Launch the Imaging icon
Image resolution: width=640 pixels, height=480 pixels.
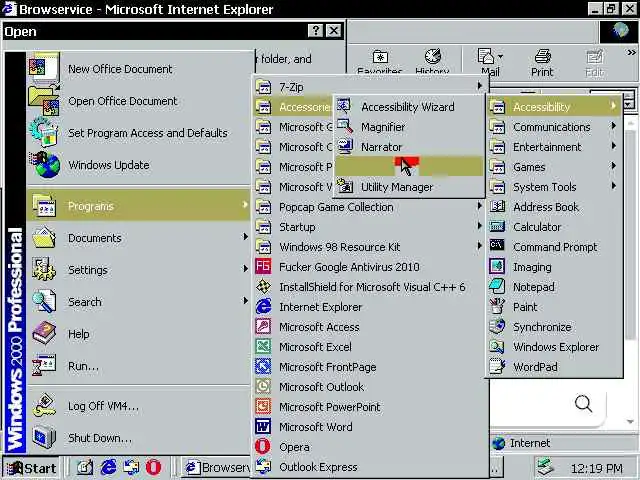click(497, 267)
